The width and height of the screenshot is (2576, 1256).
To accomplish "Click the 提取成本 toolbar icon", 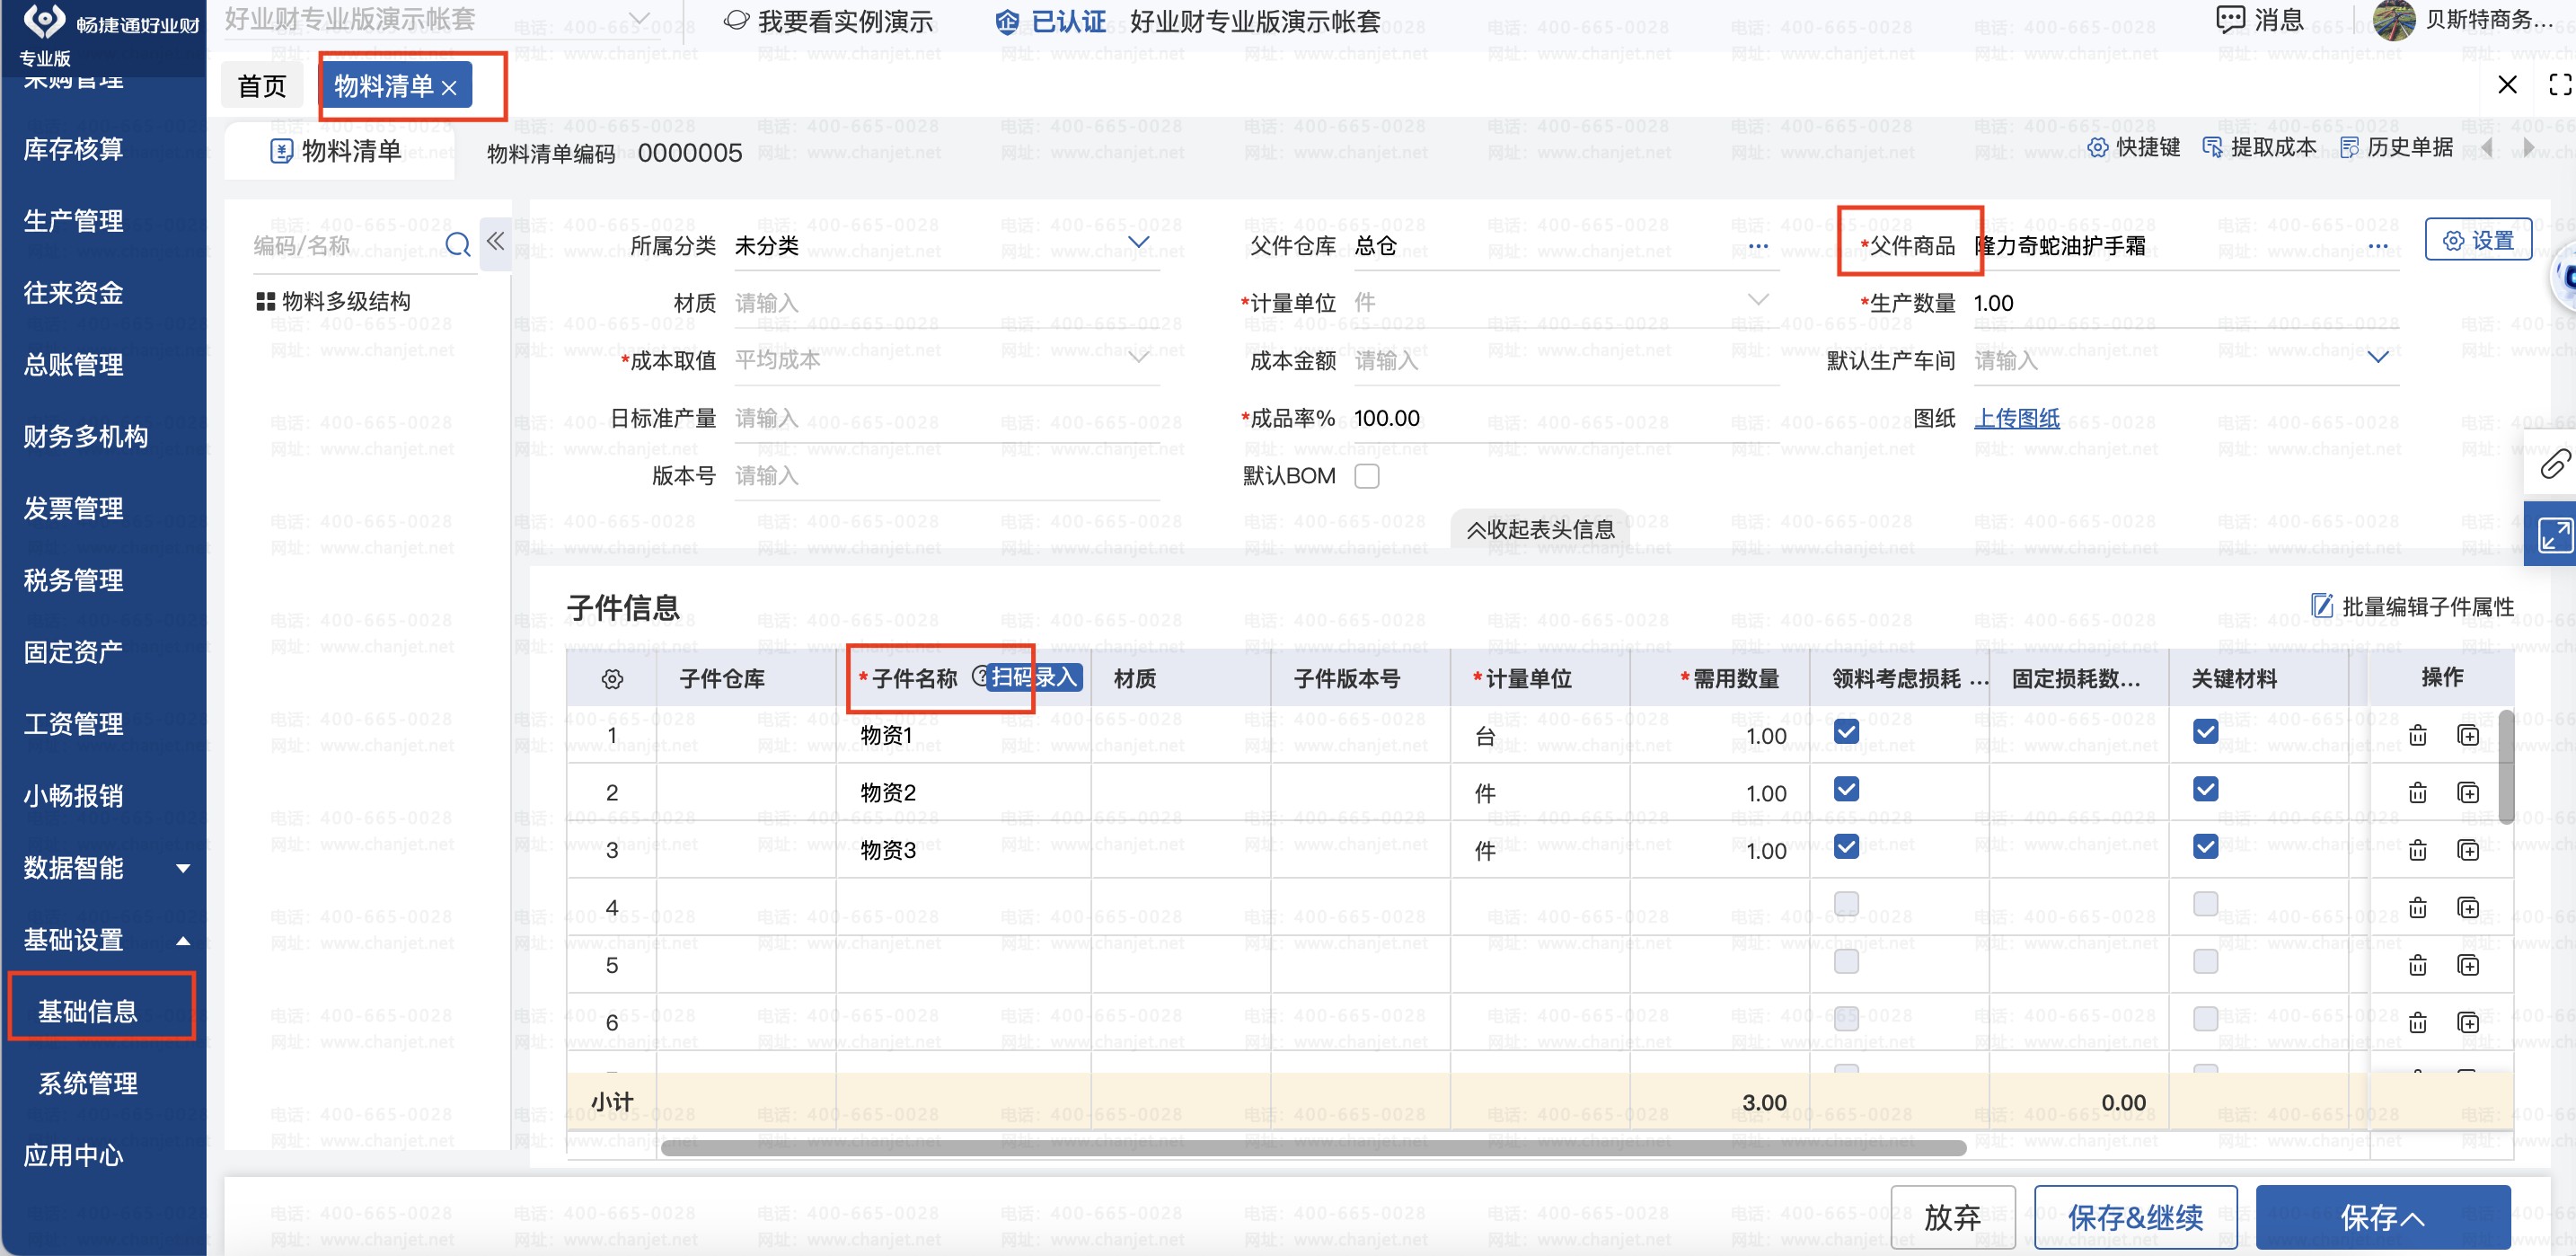I will [x=2213, y=148].
